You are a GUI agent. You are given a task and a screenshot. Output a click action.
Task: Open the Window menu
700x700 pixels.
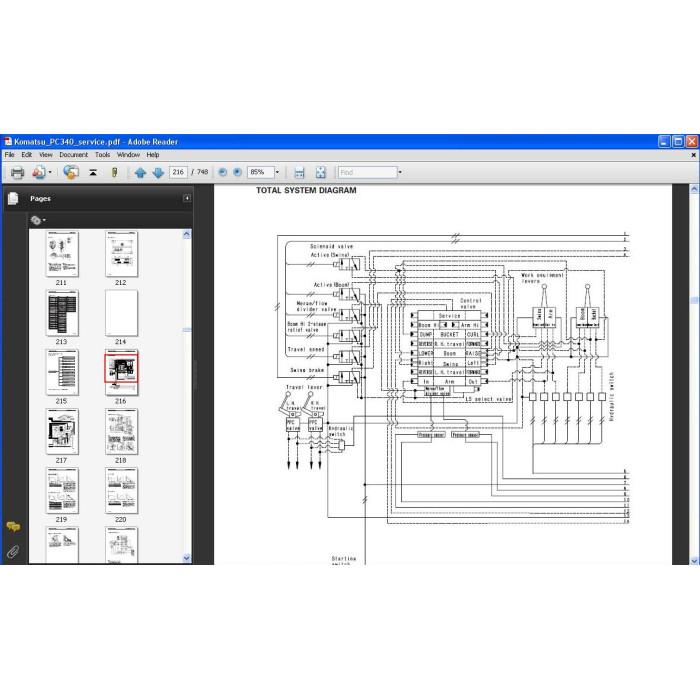[128, 155]
